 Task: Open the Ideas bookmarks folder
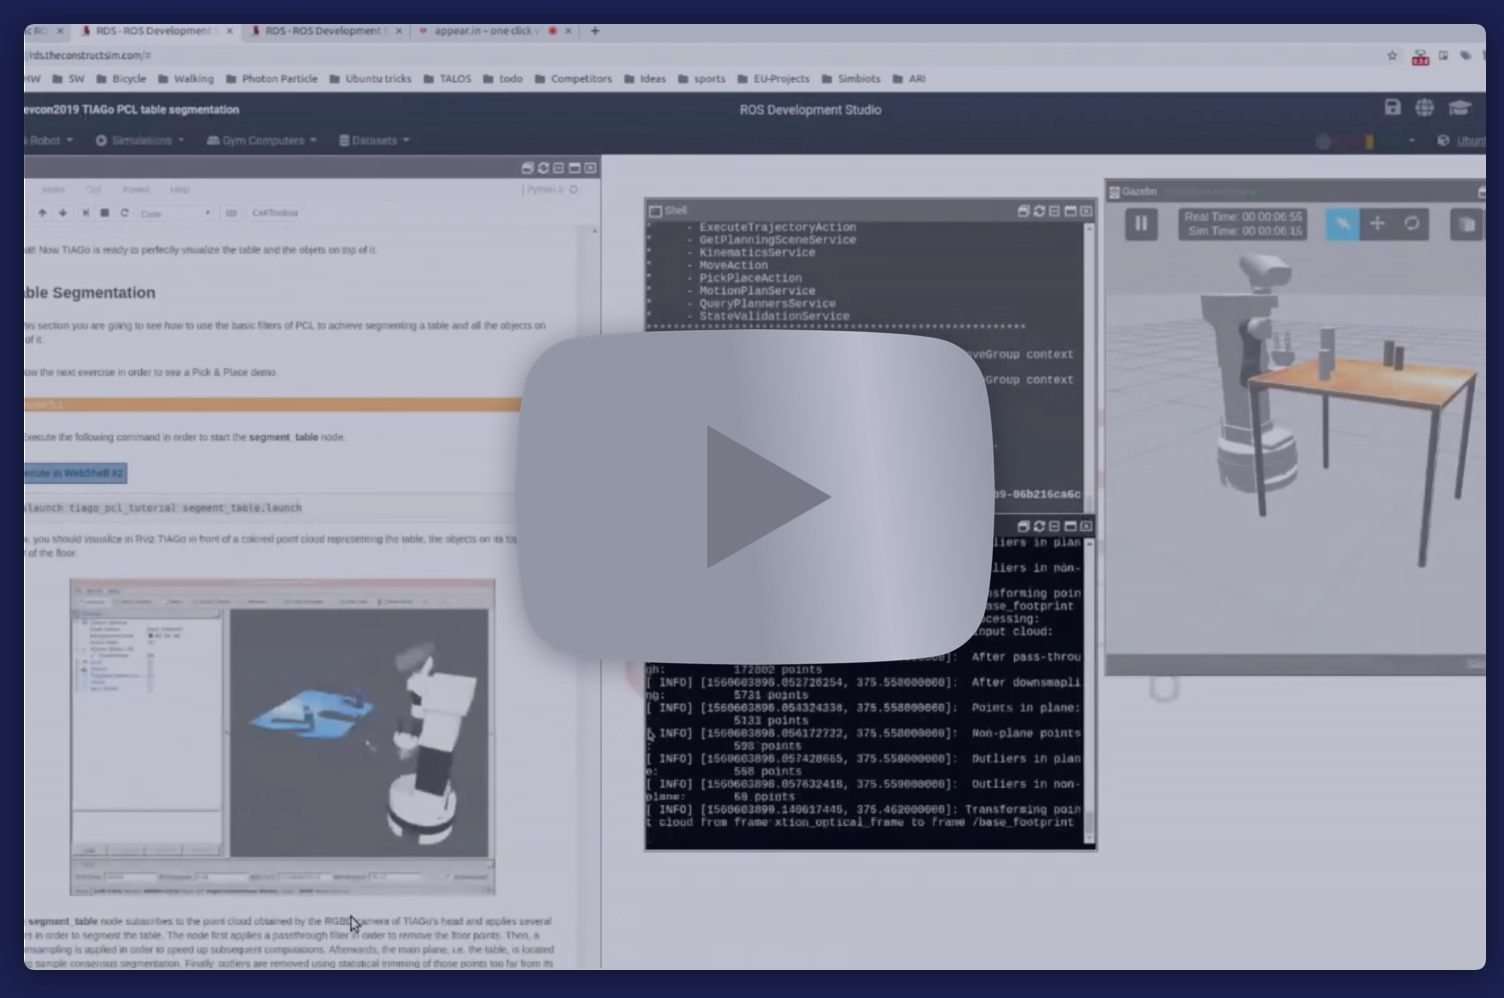(x=645, y=79)
